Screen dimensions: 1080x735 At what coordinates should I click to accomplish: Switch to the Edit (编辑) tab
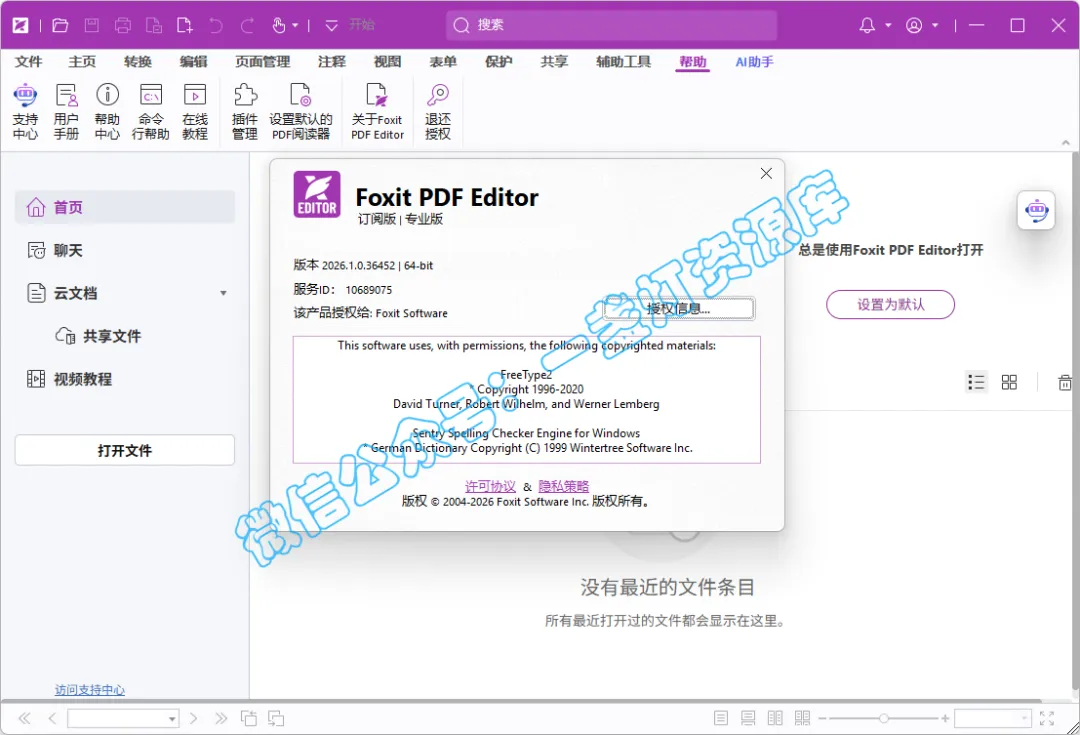(x=194, y=61)
